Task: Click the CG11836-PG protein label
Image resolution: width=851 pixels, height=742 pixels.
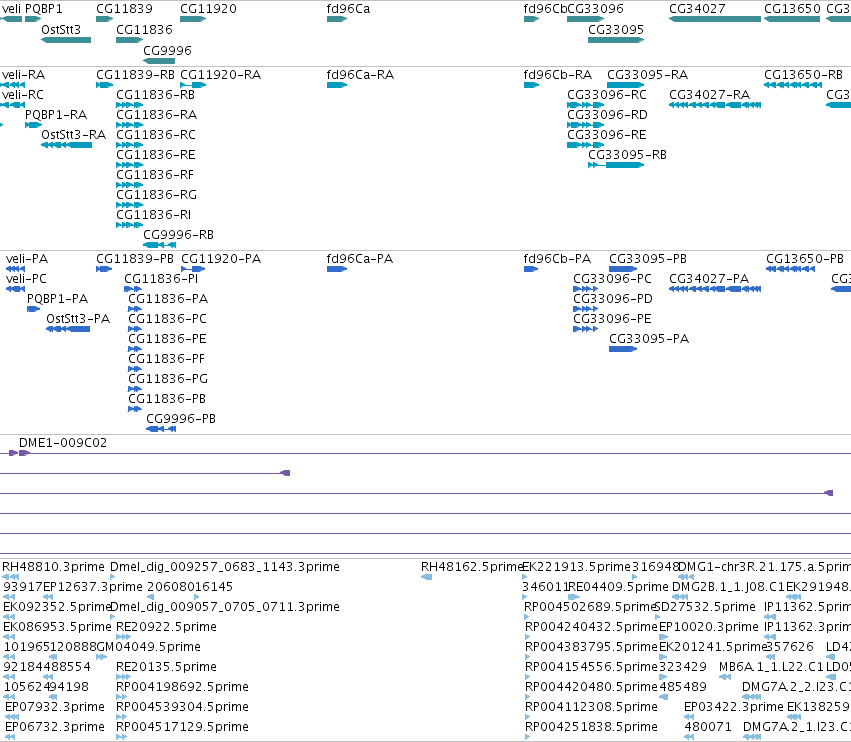Action: pyautogui.click(x=168, y=379)
